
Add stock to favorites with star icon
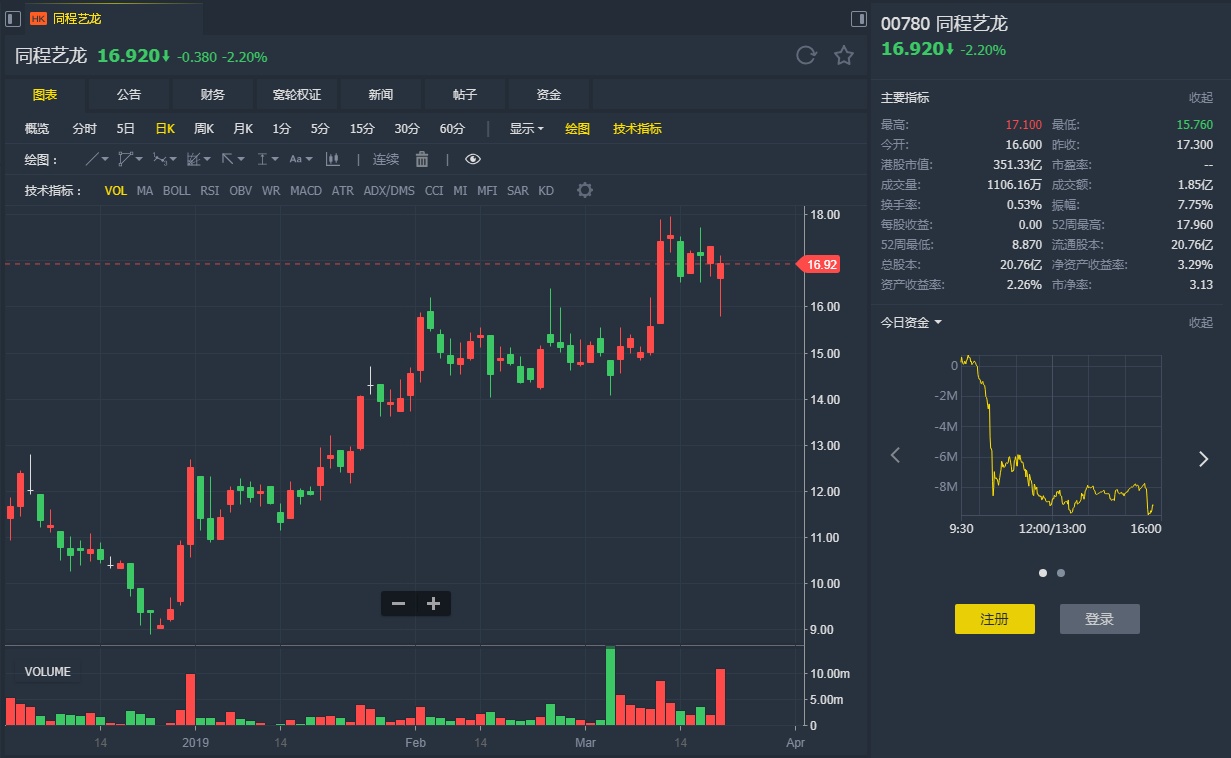point(844,56)
